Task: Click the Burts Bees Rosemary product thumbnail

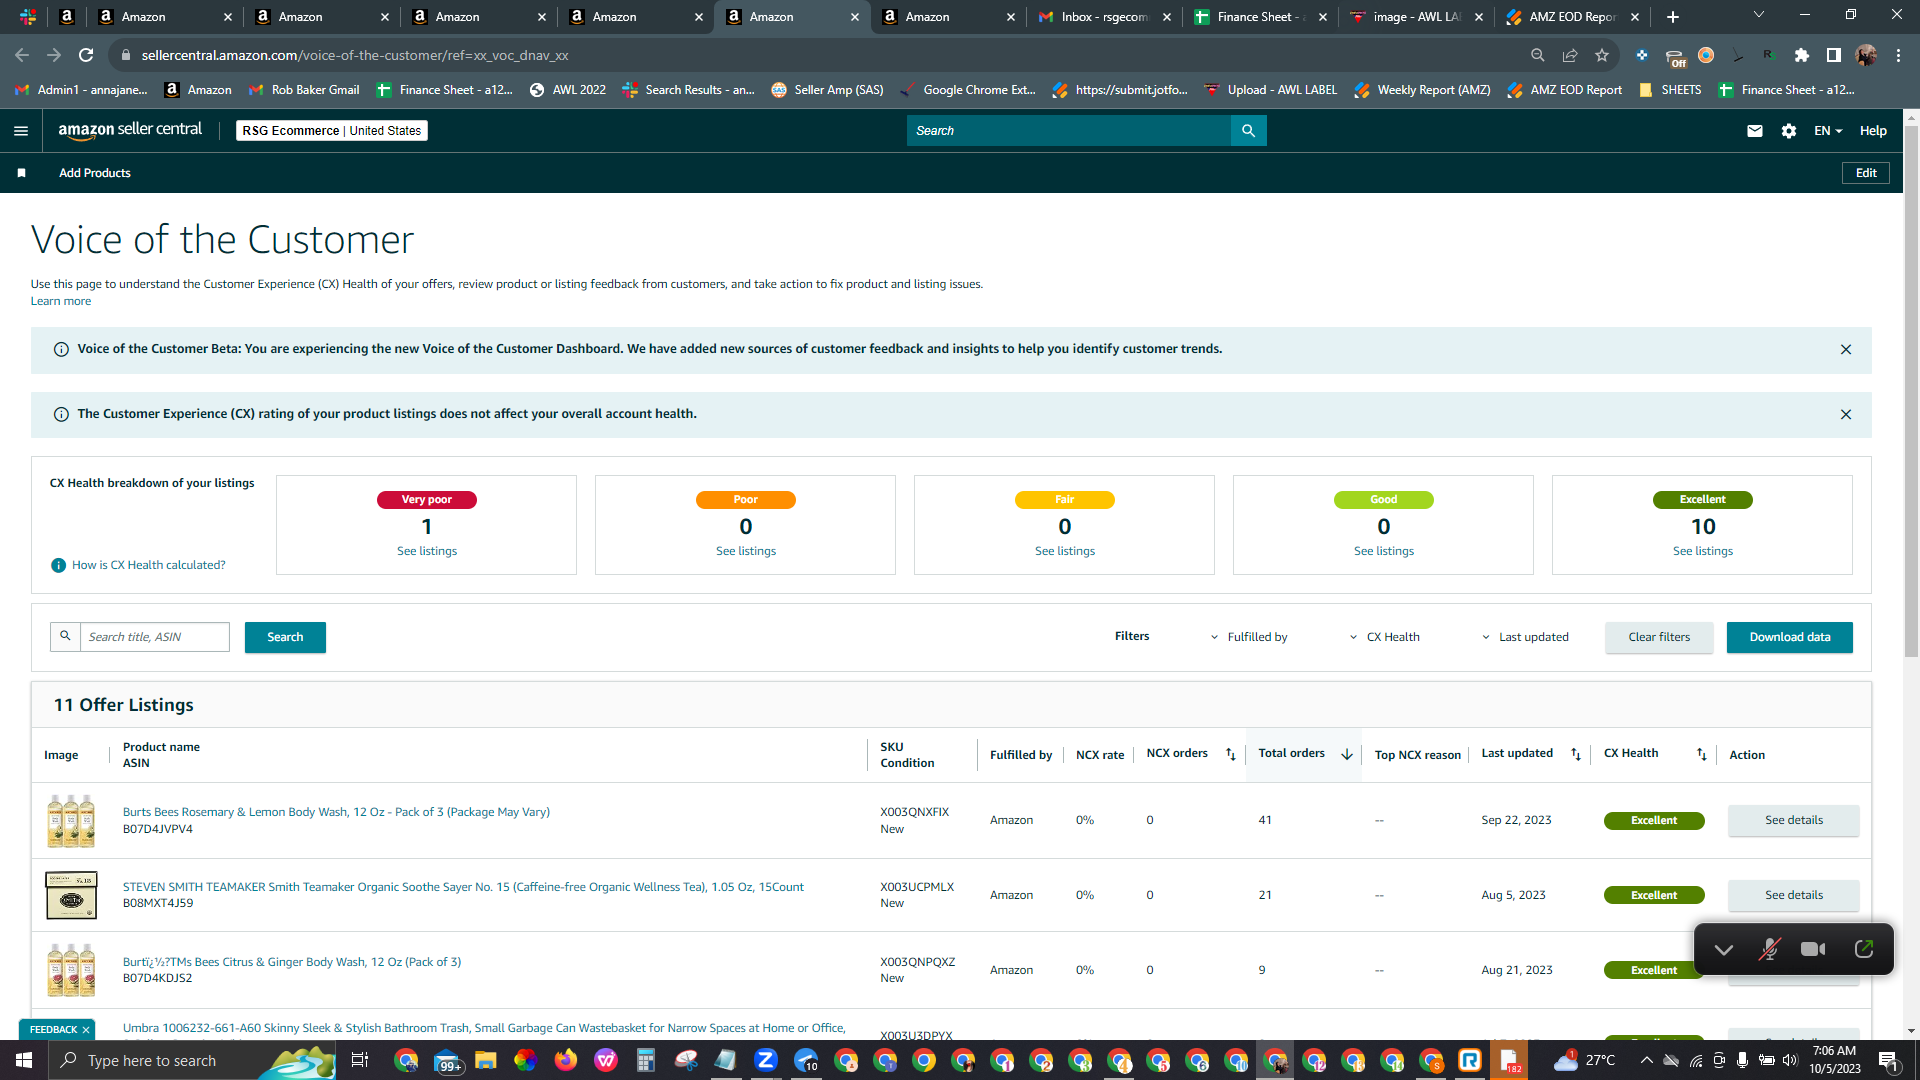Action: [71, 820]
